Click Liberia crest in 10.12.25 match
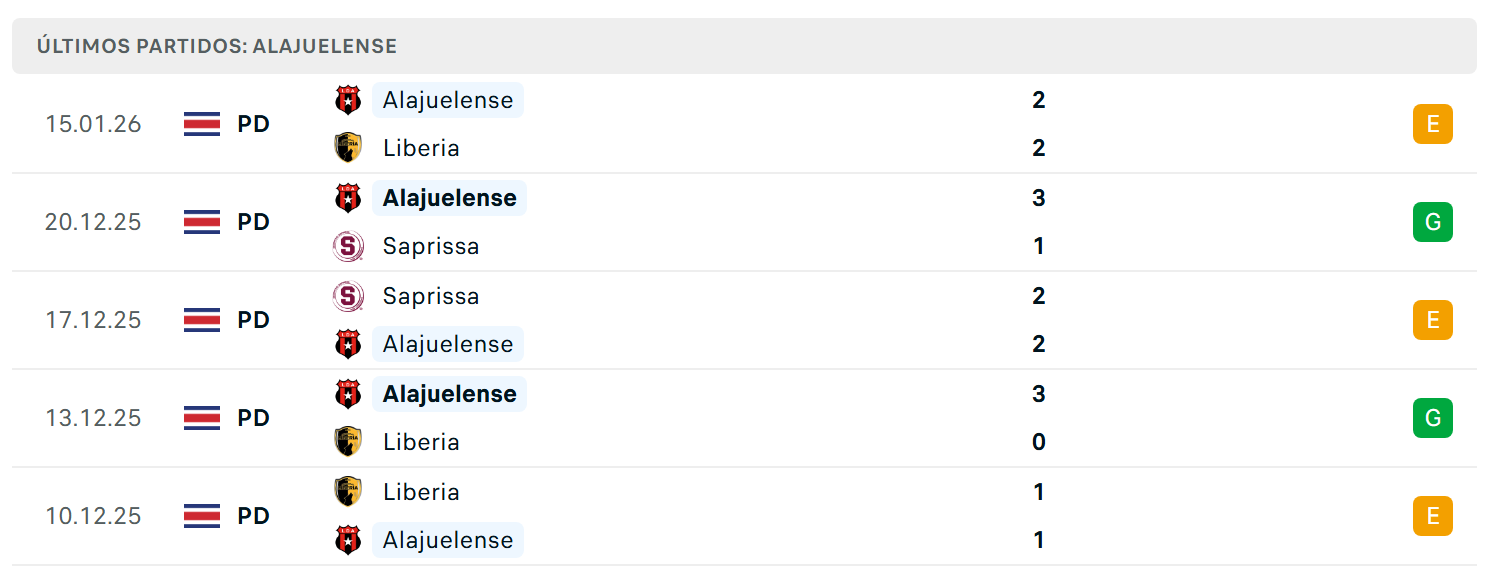 point(348,492)
